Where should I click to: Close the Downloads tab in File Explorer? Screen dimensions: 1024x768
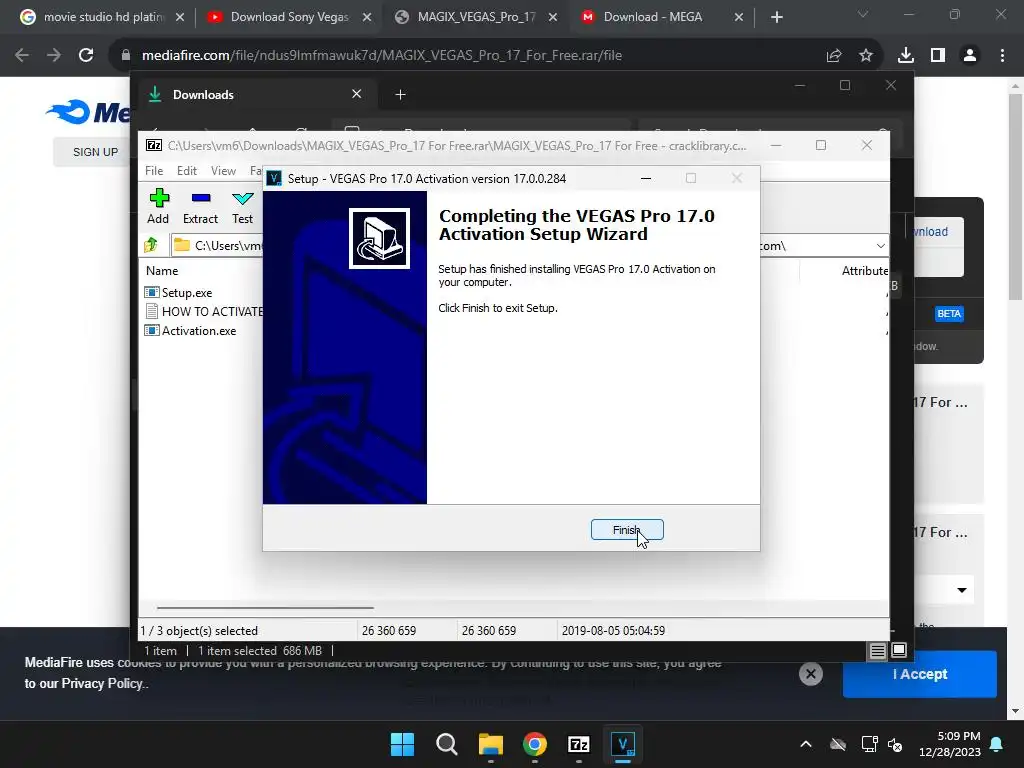tap(357, 94)
